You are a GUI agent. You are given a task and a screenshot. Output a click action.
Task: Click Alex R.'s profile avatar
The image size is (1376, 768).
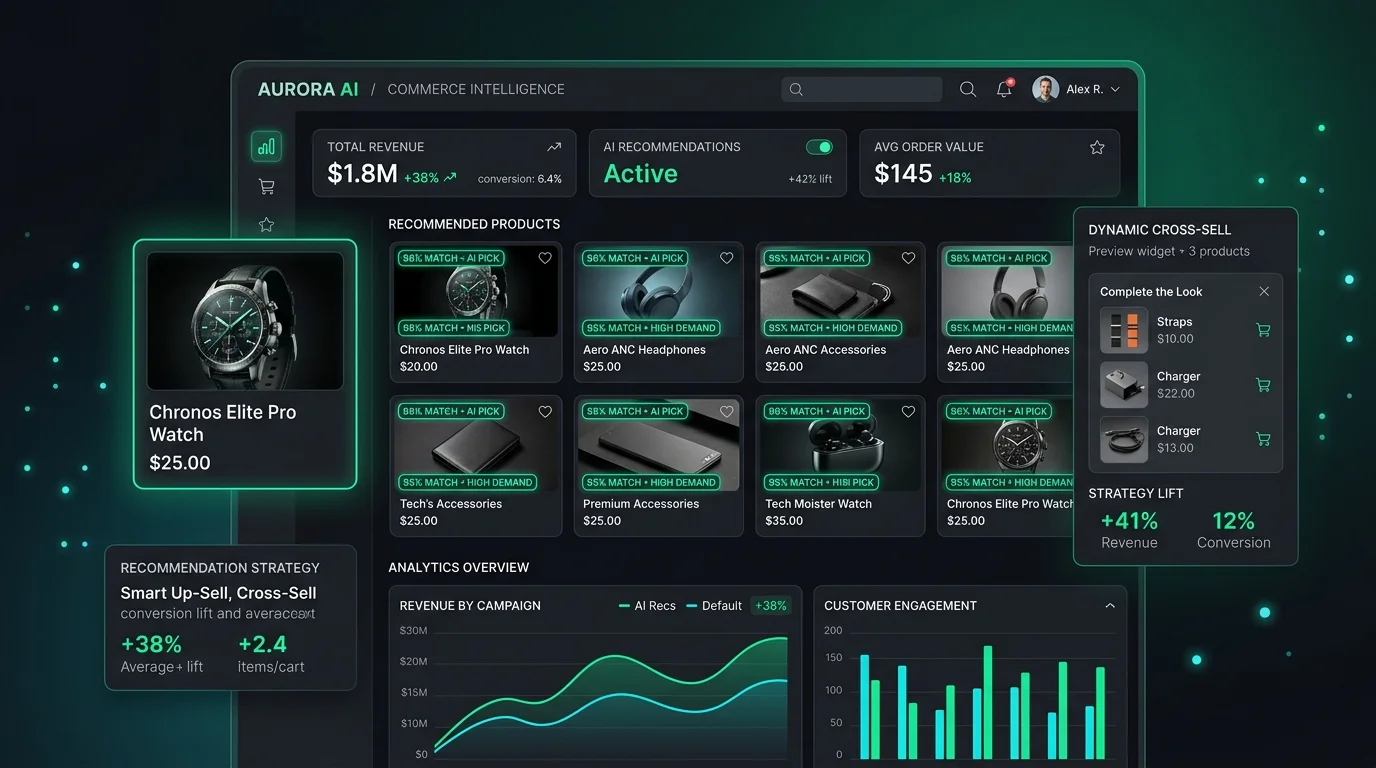[x=1045, y=89]
